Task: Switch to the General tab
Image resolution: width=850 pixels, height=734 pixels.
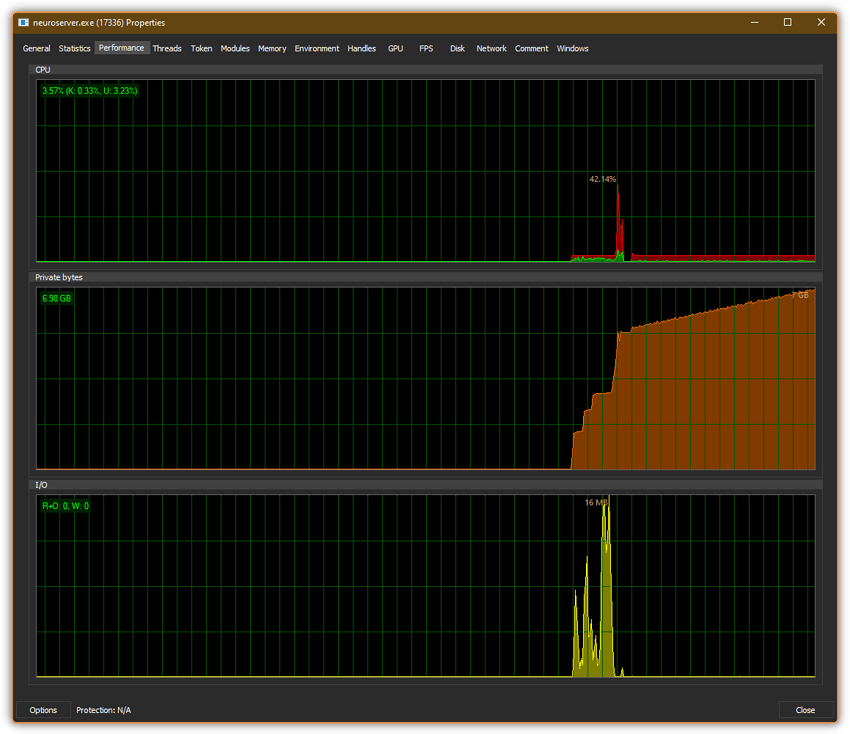Action: (36, 48)
